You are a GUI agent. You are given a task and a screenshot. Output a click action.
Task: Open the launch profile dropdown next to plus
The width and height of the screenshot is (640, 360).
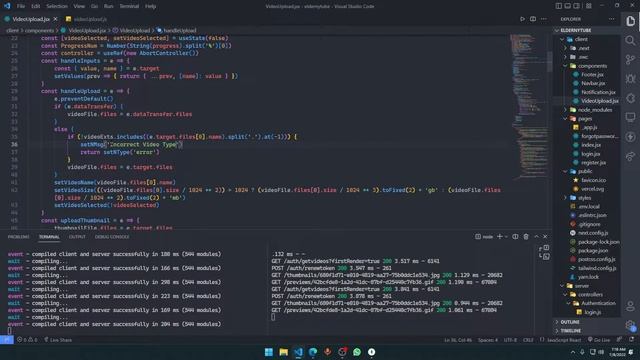507,237
